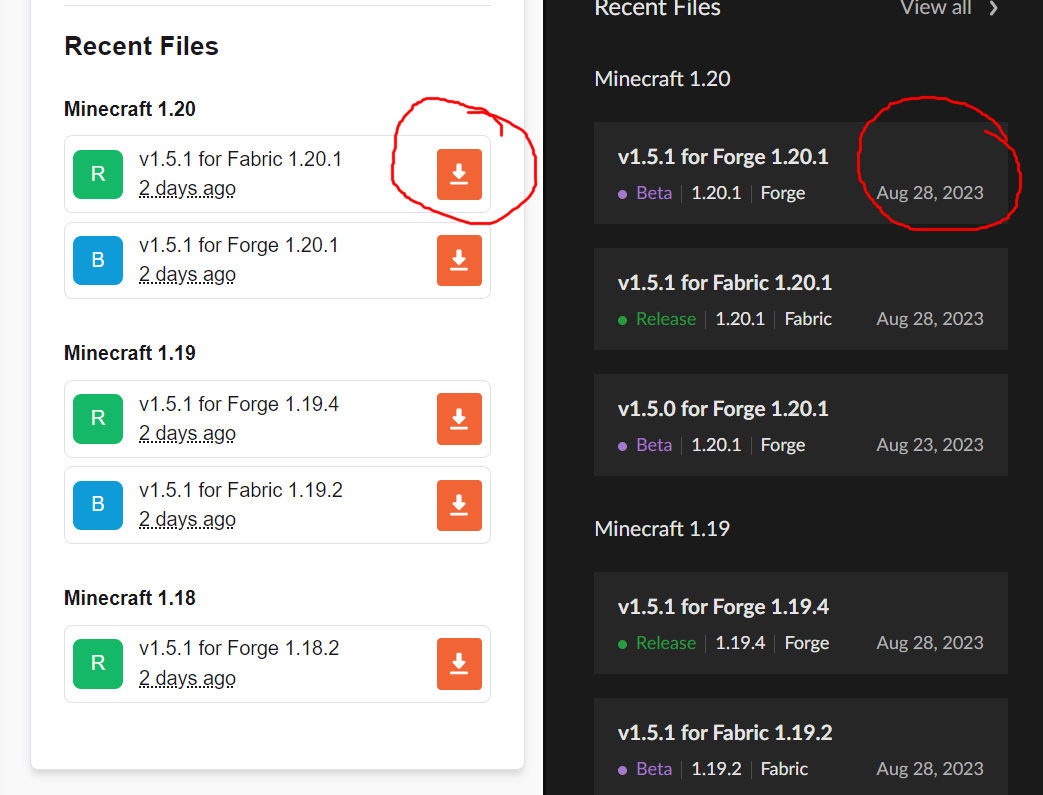The image size is (1043, 795).
Task: Click v1.5.1 for Fabric 1.20.1 title in light panel
Action: click(240, 159)
